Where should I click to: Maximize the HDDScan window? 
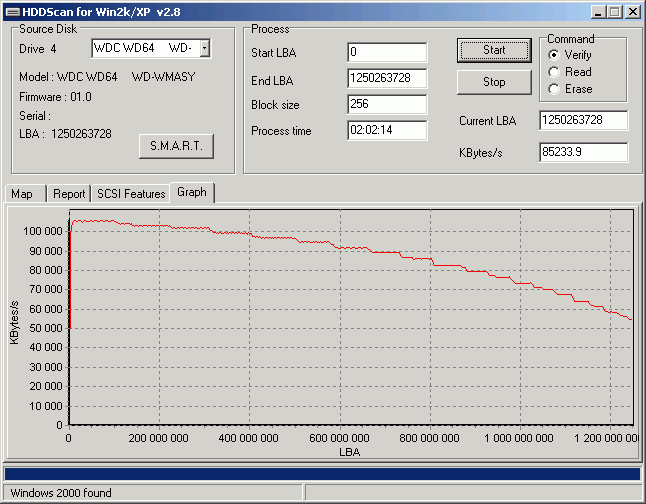[614, 12]
